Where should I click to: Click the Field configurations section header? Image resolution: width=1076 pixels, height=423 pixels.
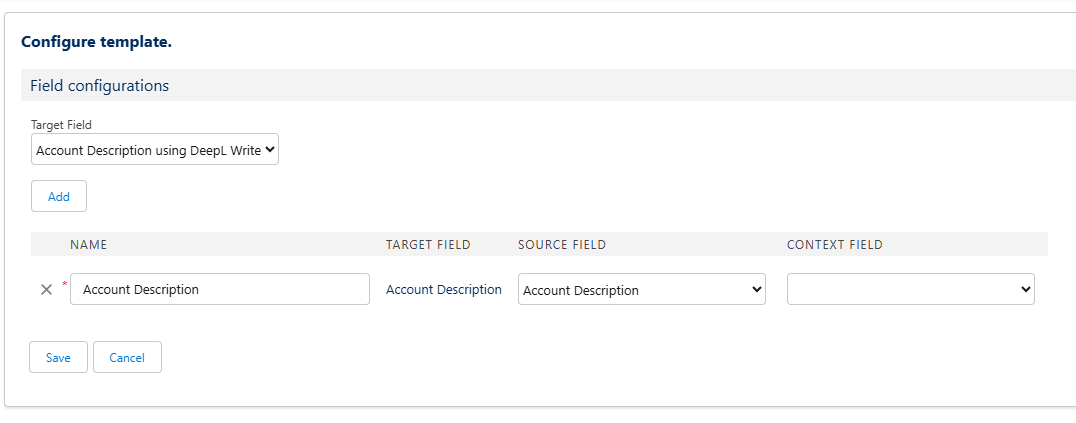[99, 86]
